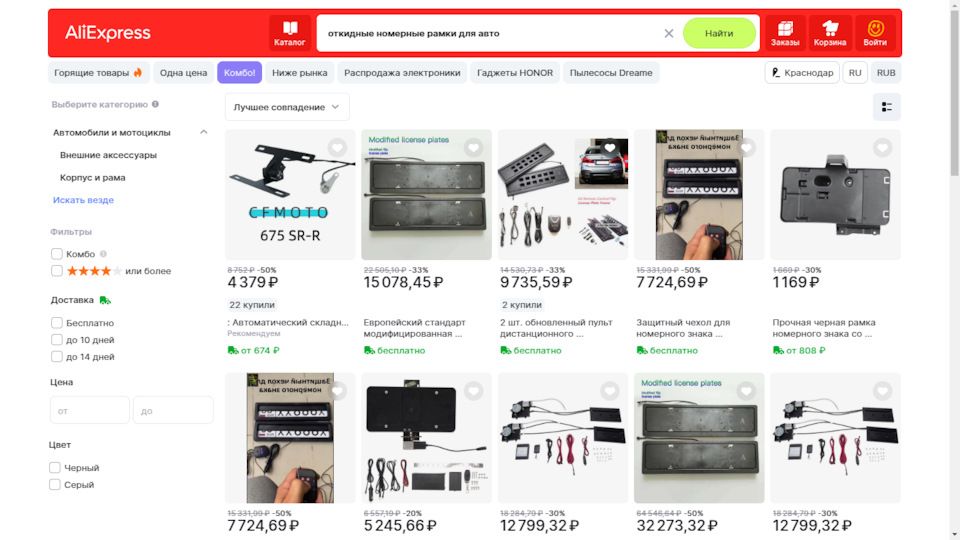The height and width of the screenshot is (540, 960).
Task: Open the Корзина shopping cart
Action: tap(830, 33)
